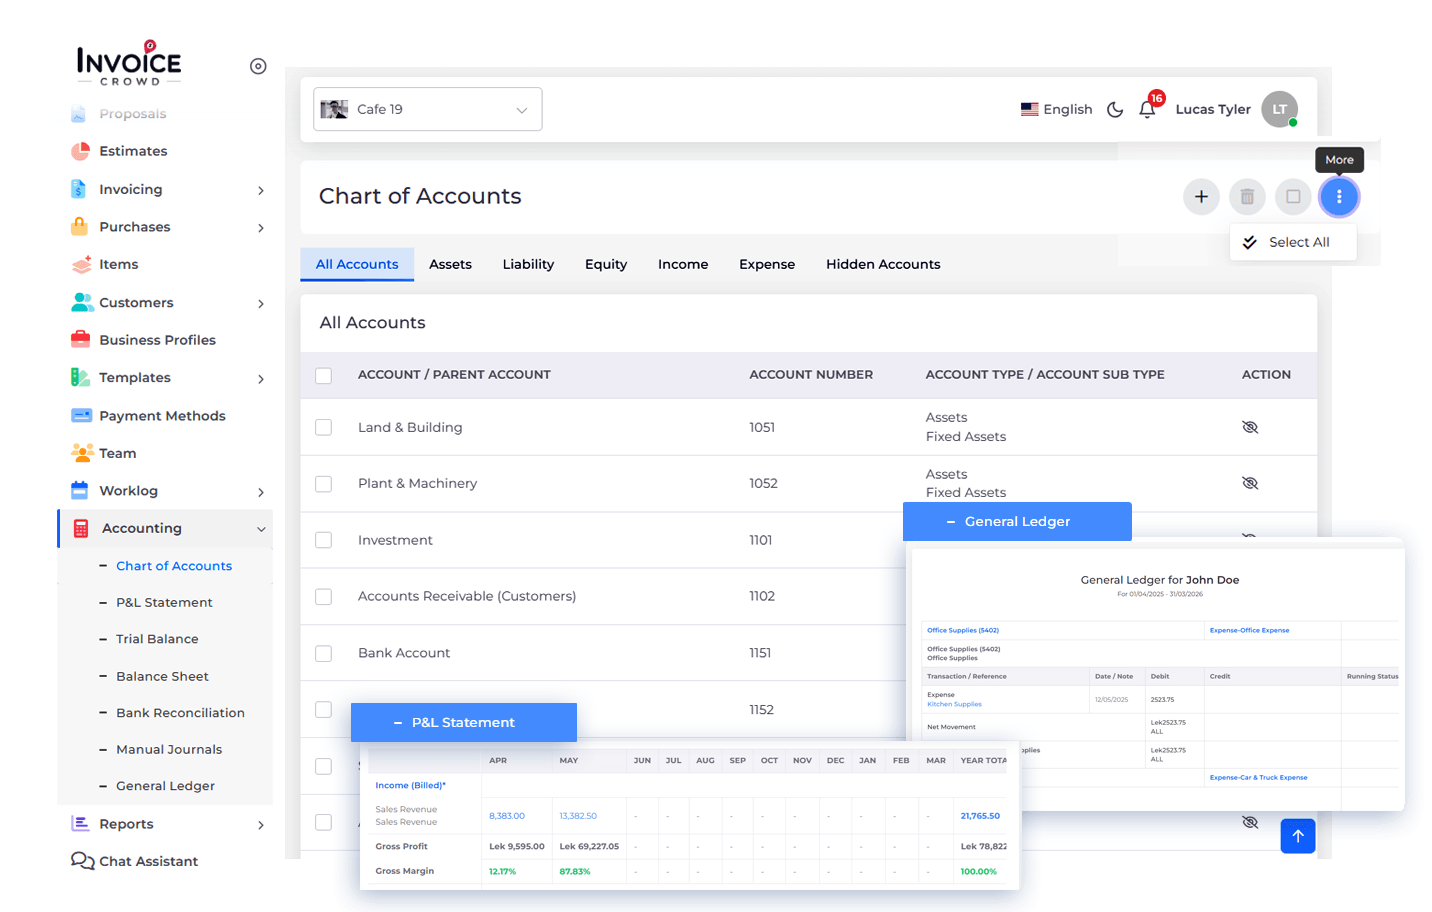
Task: Choose Select All from More menu
Action: pyautogui.click(x=1297, y=242)
